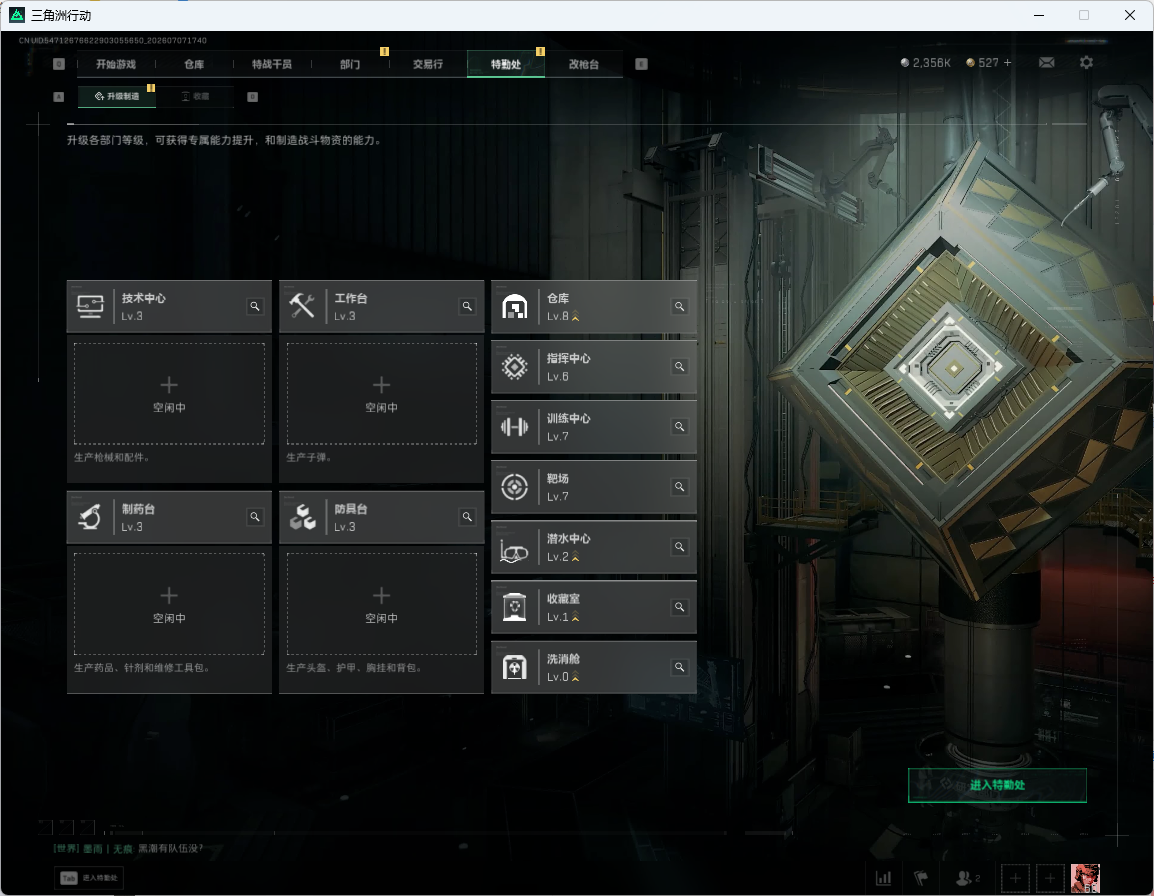
Task: Inspect 仓库 Lv.8 with its magnifier icon
Action: 679,306
